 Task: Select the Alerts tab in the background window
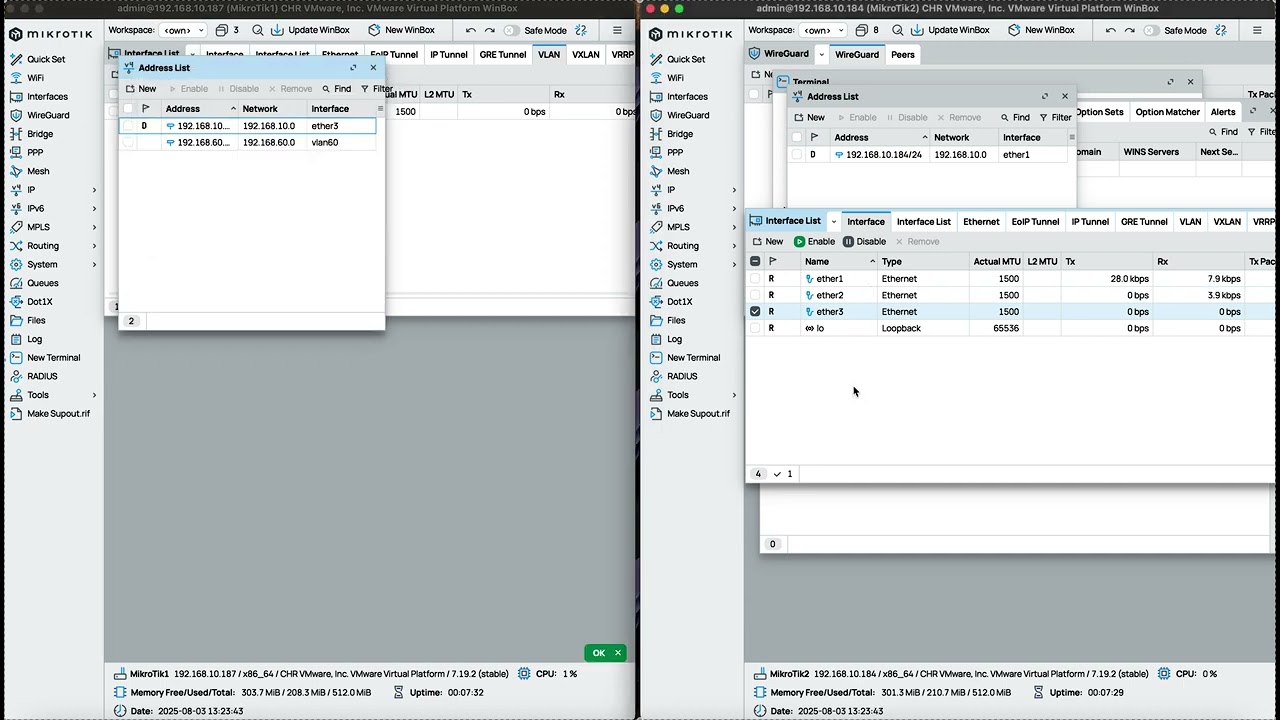(x=1223, y=112)
